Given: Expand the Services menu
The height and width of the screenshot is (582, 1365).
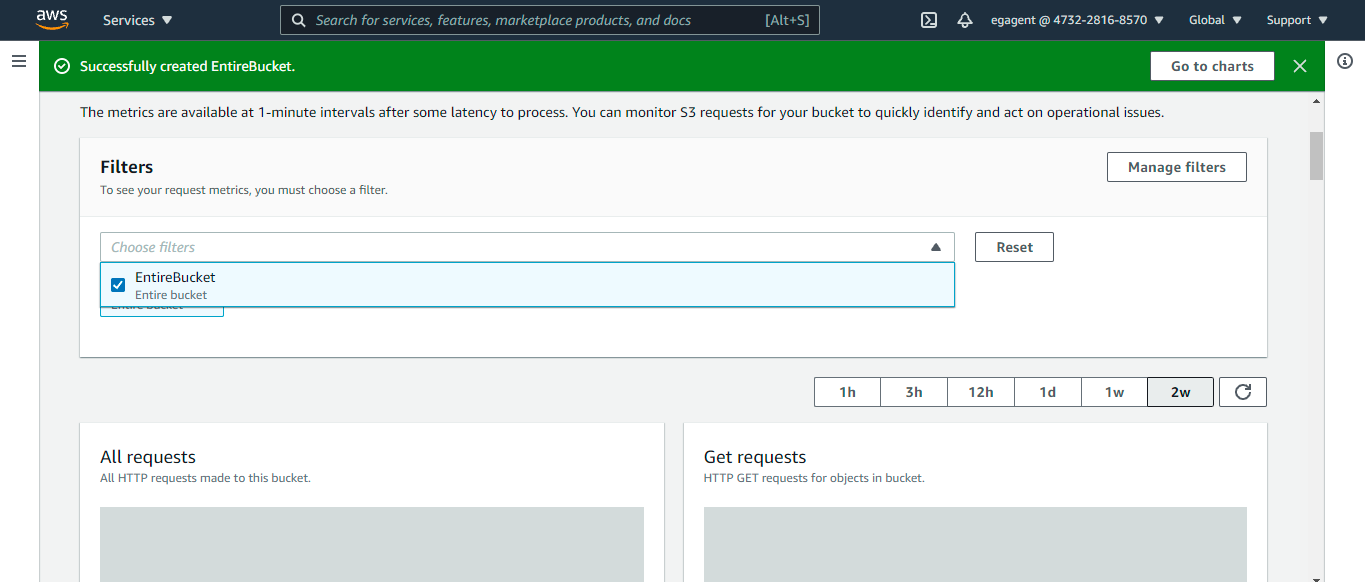Looking at the screenshot, I should coord(138,20).
